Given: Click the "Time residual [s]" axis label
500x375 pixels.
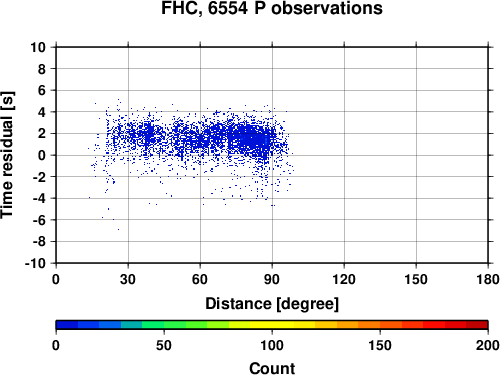Looking at the screenshot, I should [7, 155].
